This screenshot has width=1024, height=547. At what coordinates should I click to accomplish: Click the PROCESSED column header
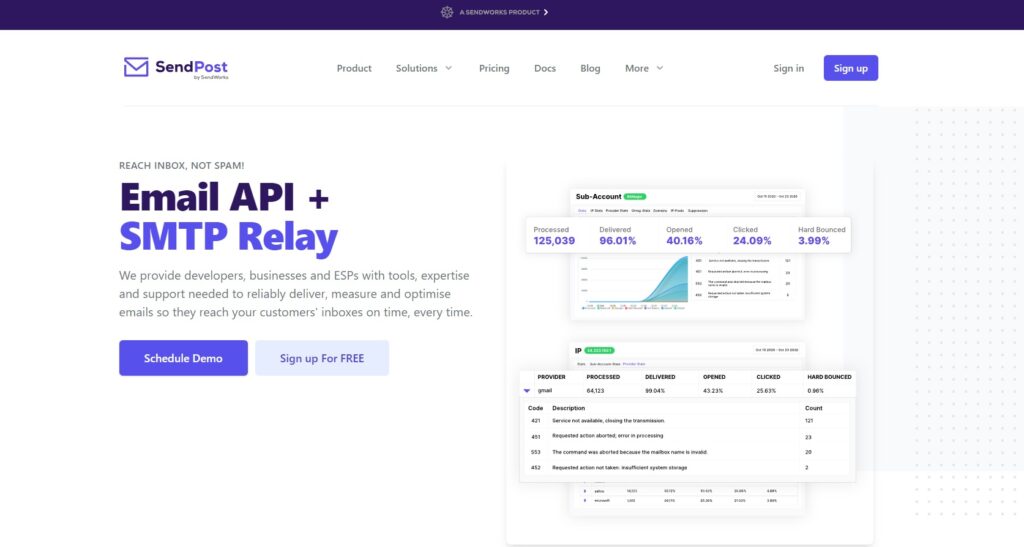[x=603, y=377]
